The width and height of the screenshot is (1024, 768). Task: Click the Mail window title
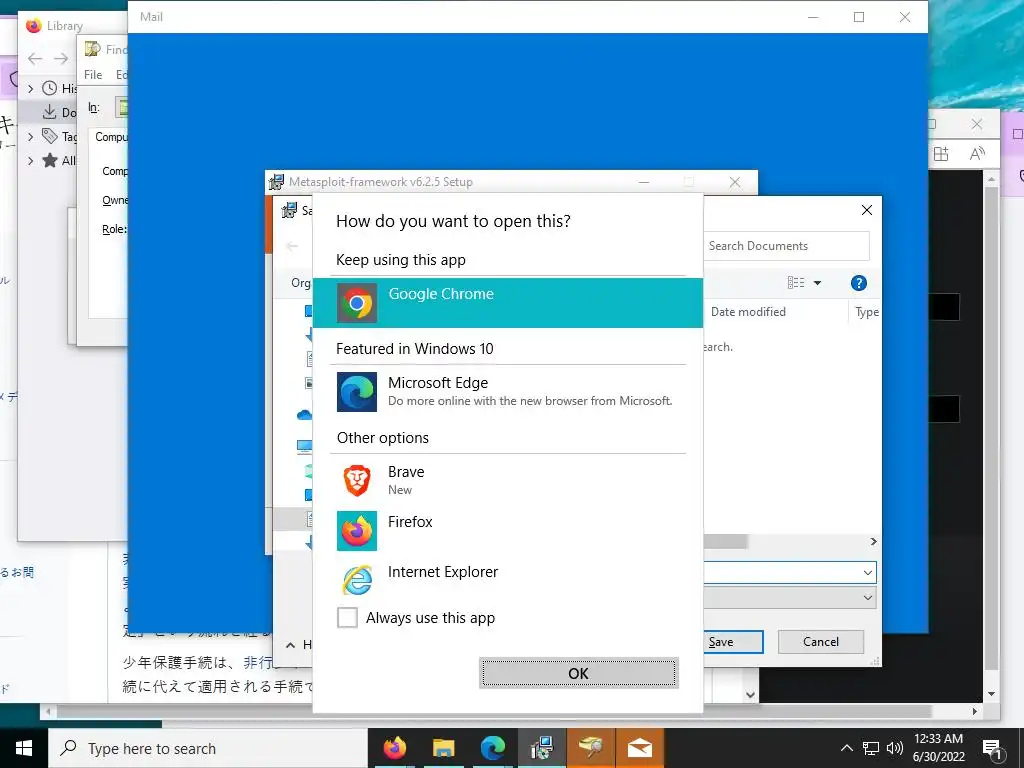click(x=152, y=17)
